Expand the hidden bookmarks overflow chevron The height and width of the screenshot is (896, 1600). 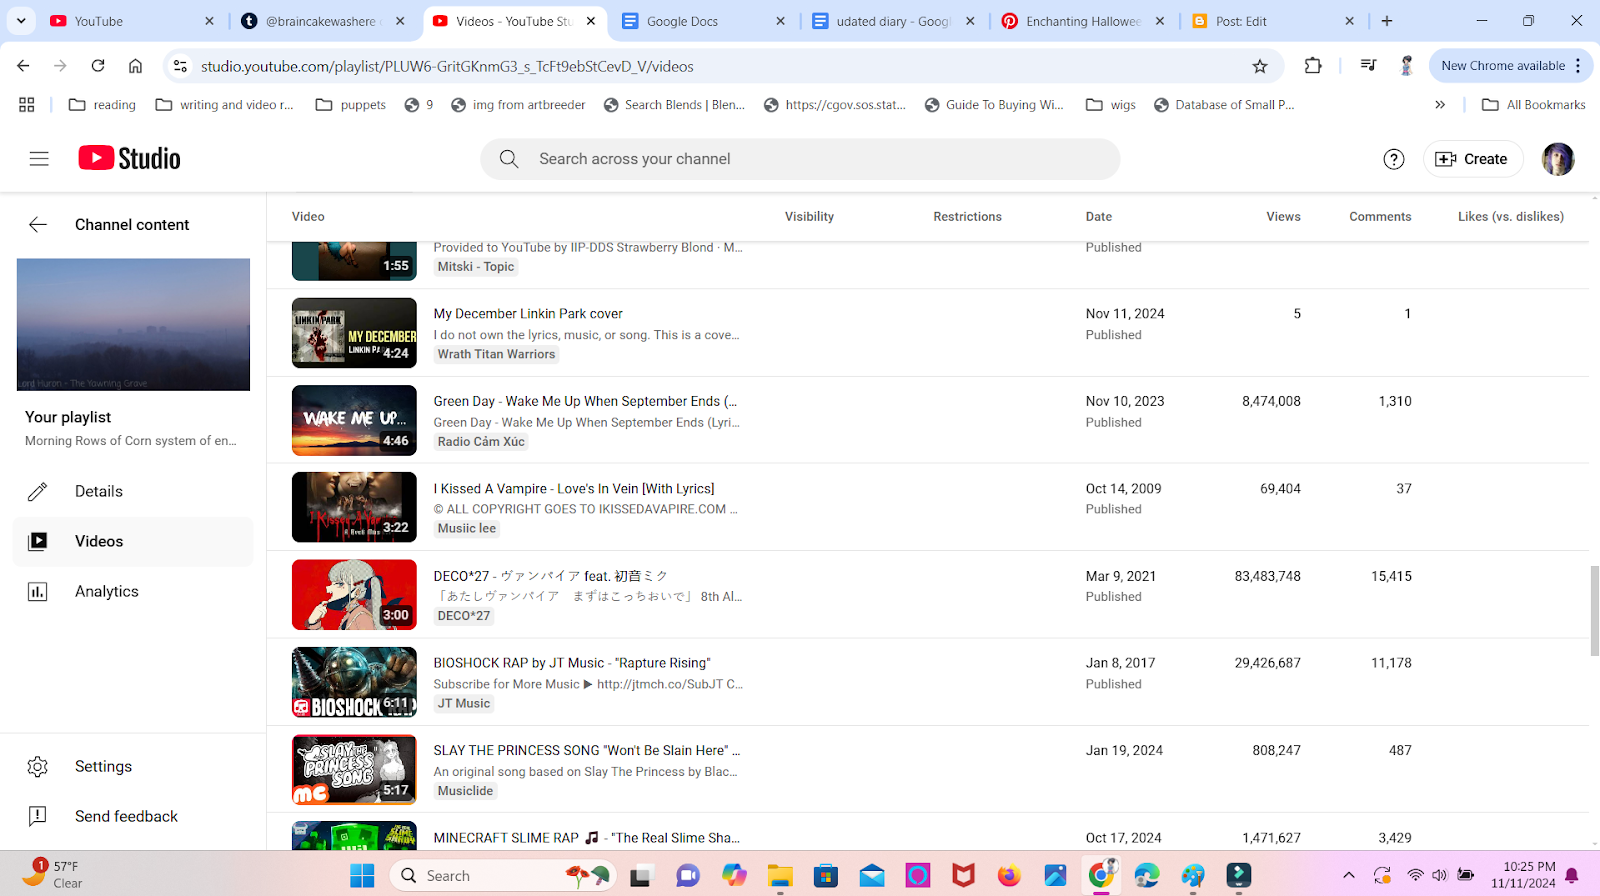1440,105
